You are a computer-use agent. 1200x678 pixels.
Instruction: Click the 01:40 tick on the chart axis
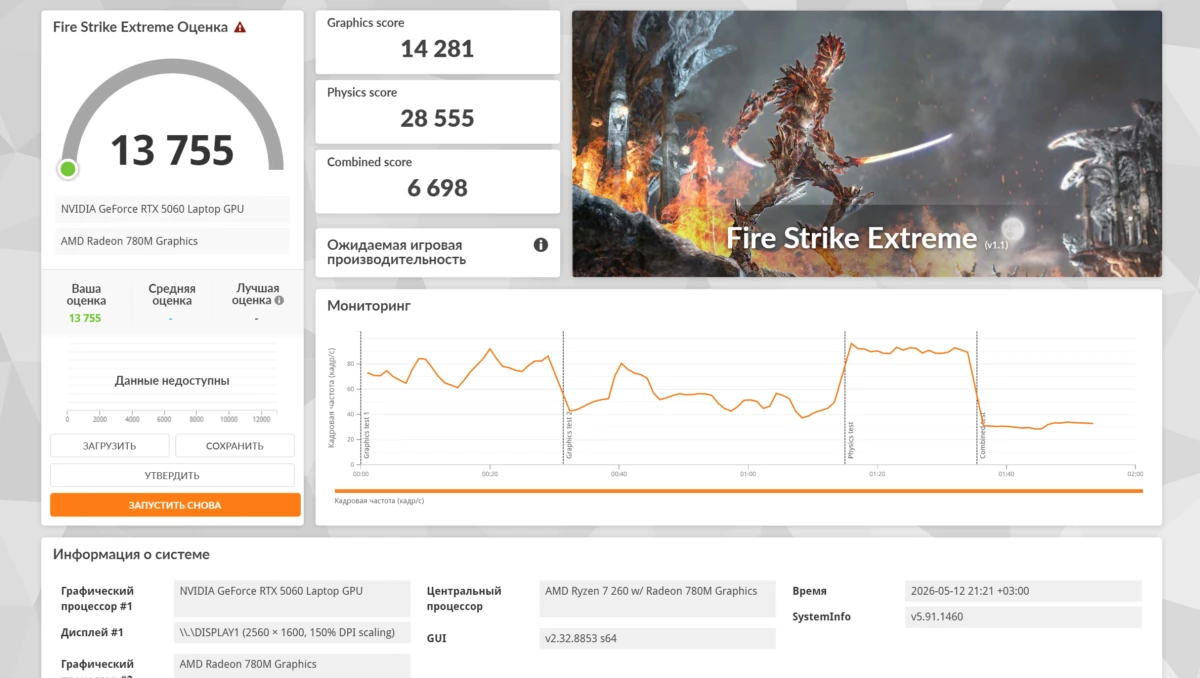click(1006, 474)
